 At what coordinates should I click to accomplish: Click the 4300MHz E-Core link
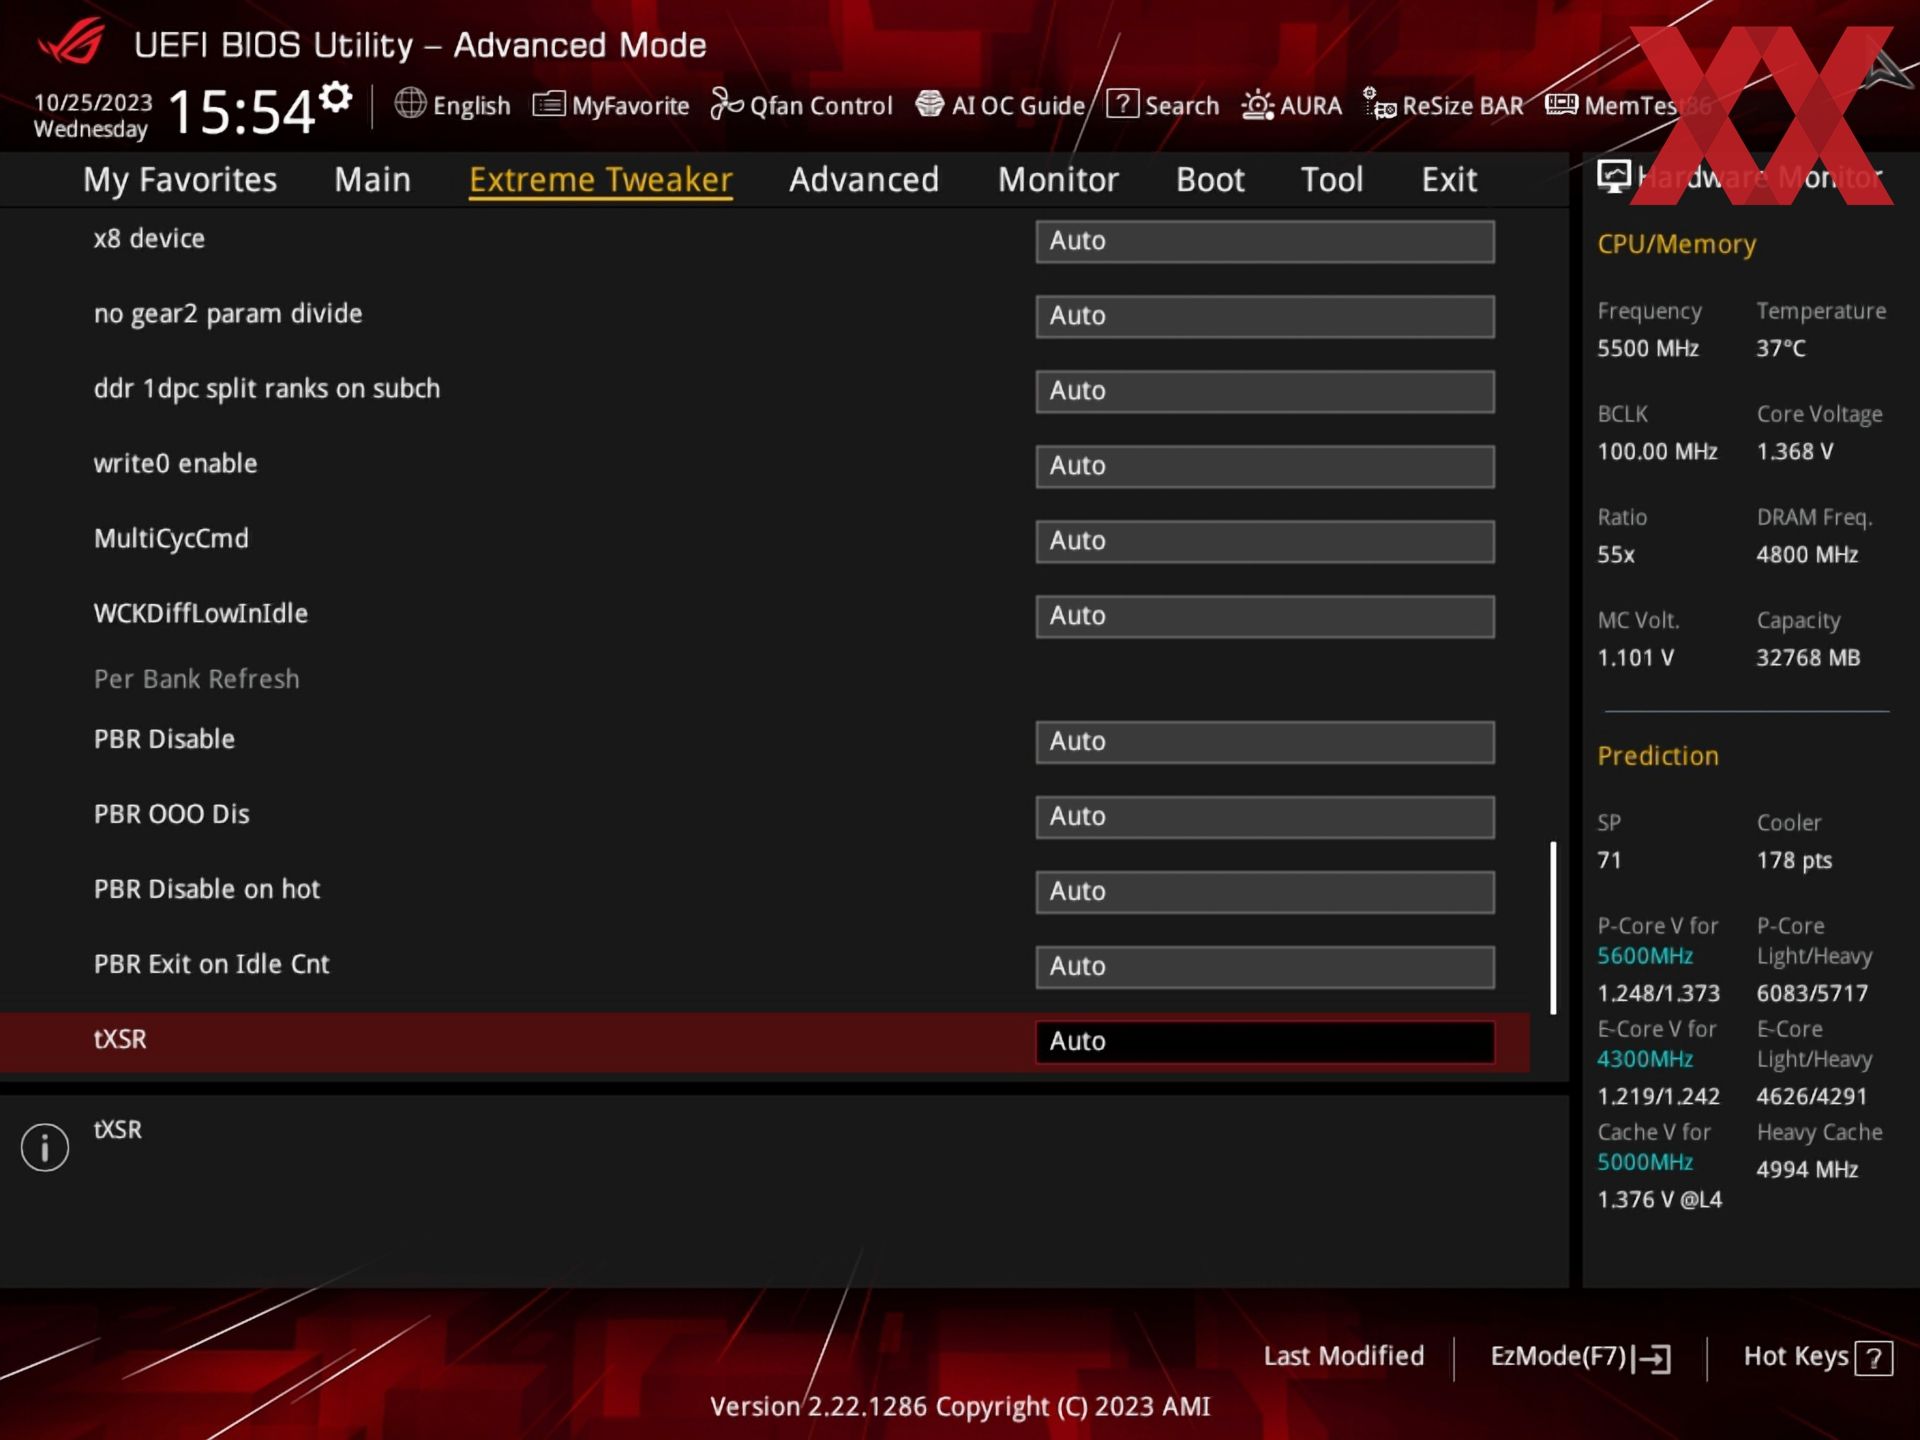click(1644, 1059)
